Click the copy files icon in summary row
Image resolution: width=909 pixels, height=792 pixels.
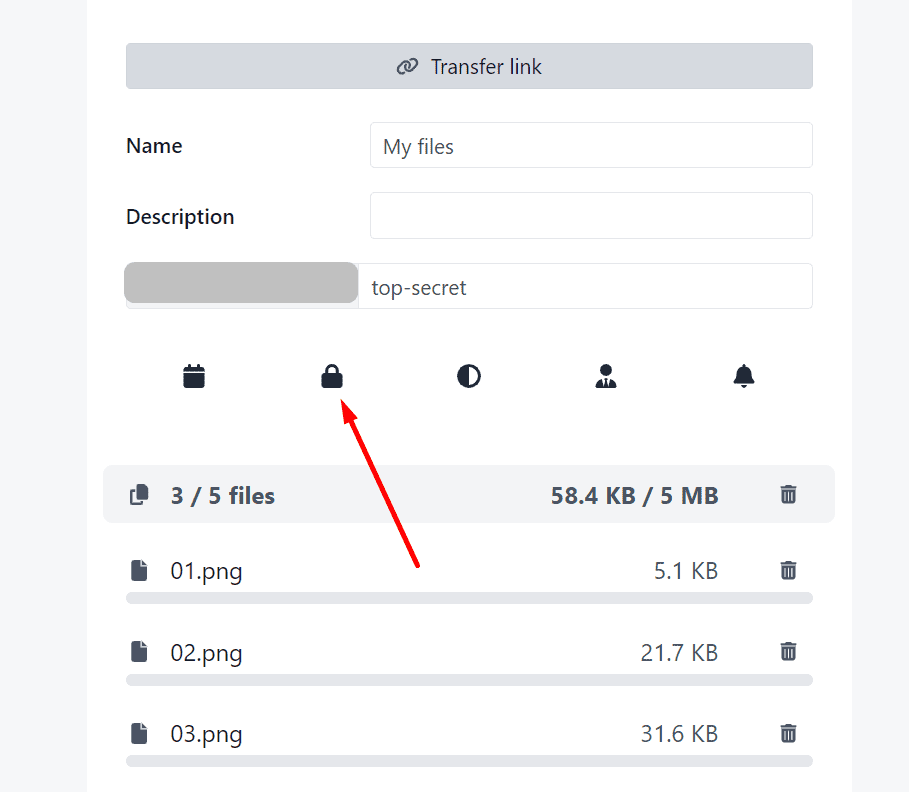[140, 494]
